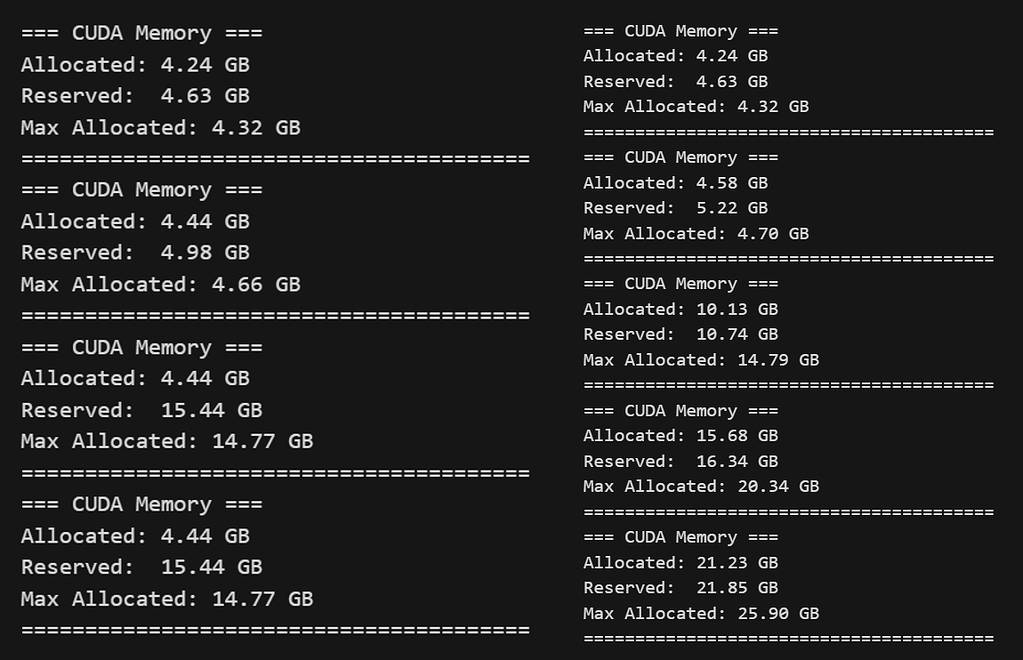Click the last 'Max Allocated: 14.77 GB' line
The image size is (1023, 660).
pyautogui.click(x=167, y=599)
